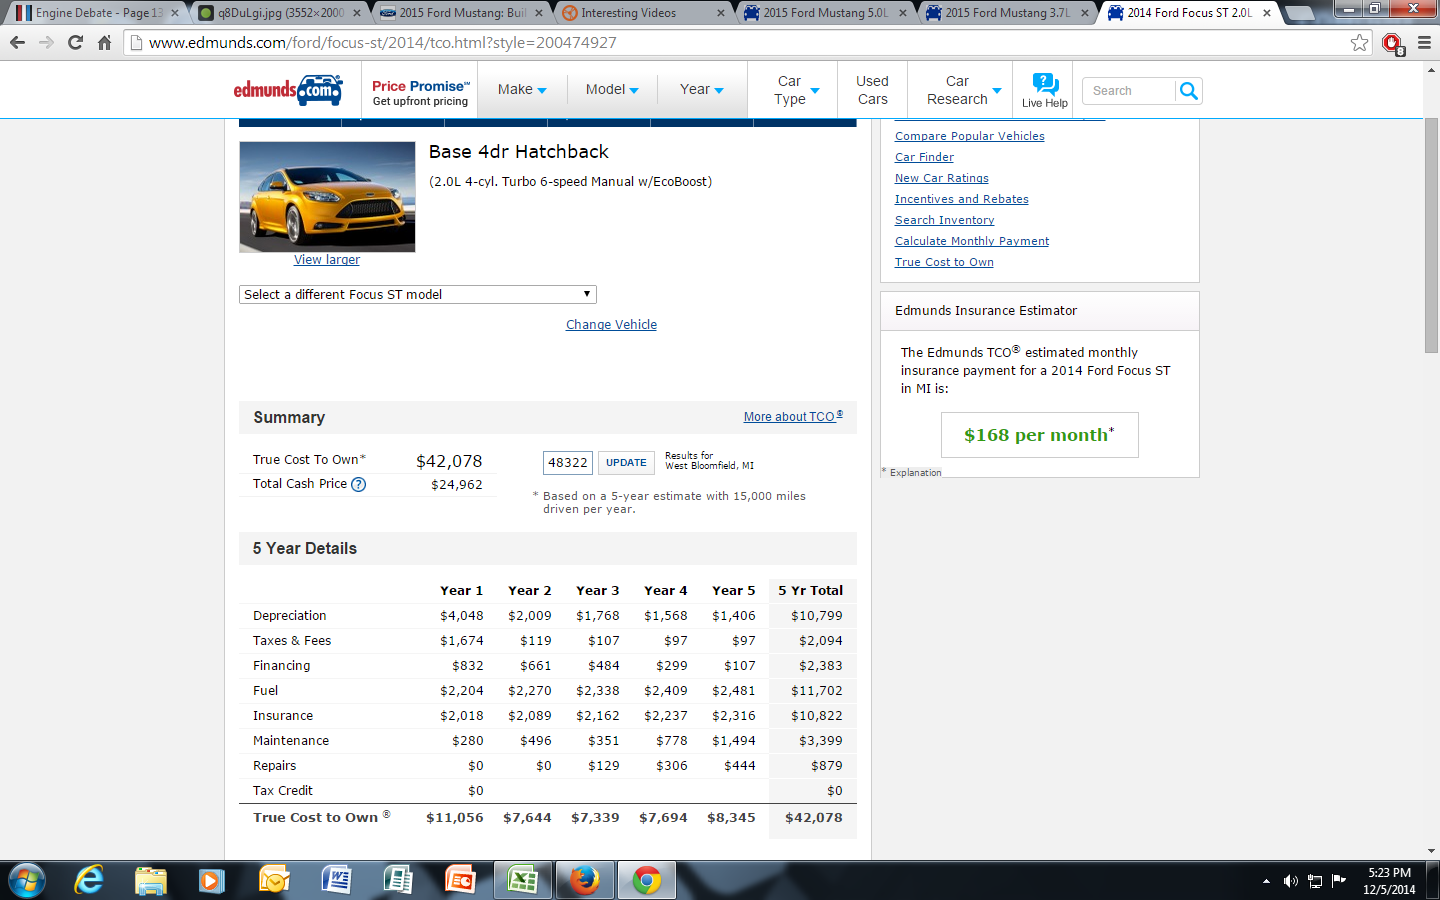This screenshot has width=1440, height=900.
Task: Open the browser home page icon
Action: click(104, 42)
